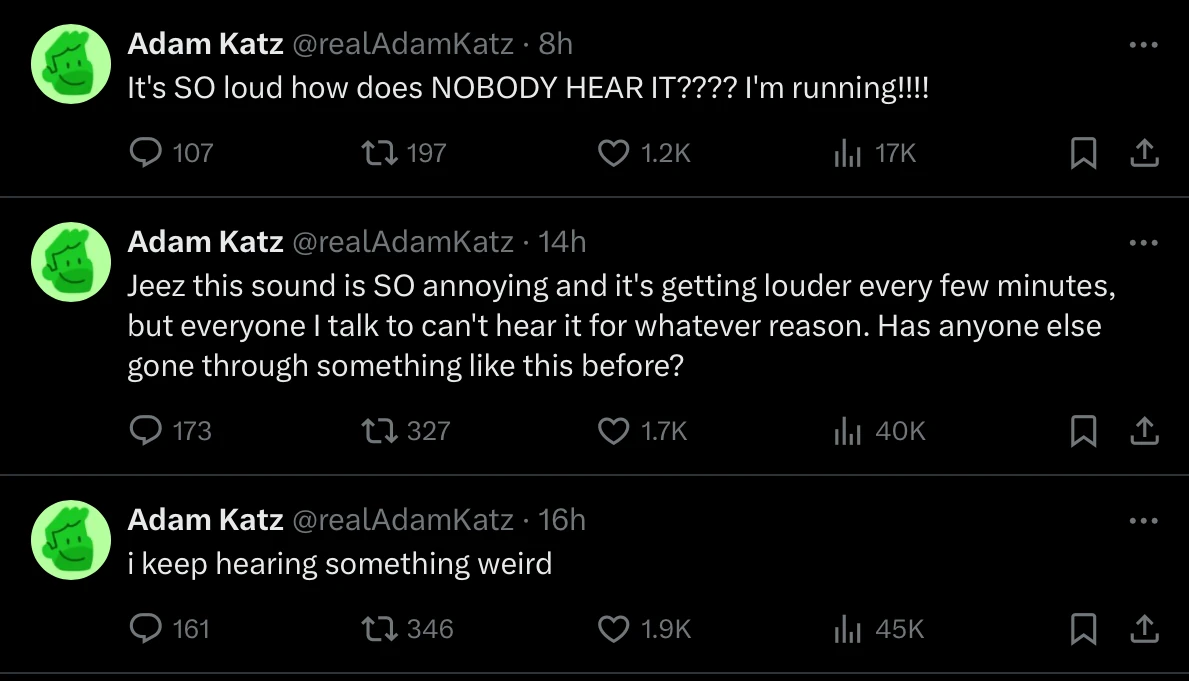This screenshot has width=1189, height=681.
Task: Retweet the tweet with 327 retweets
Action: 380,431
